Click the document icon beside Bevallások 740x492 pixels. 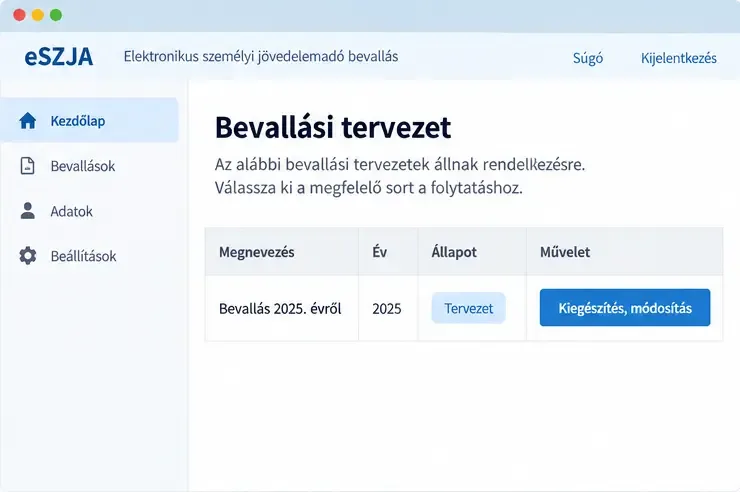(x=27, y=166)
